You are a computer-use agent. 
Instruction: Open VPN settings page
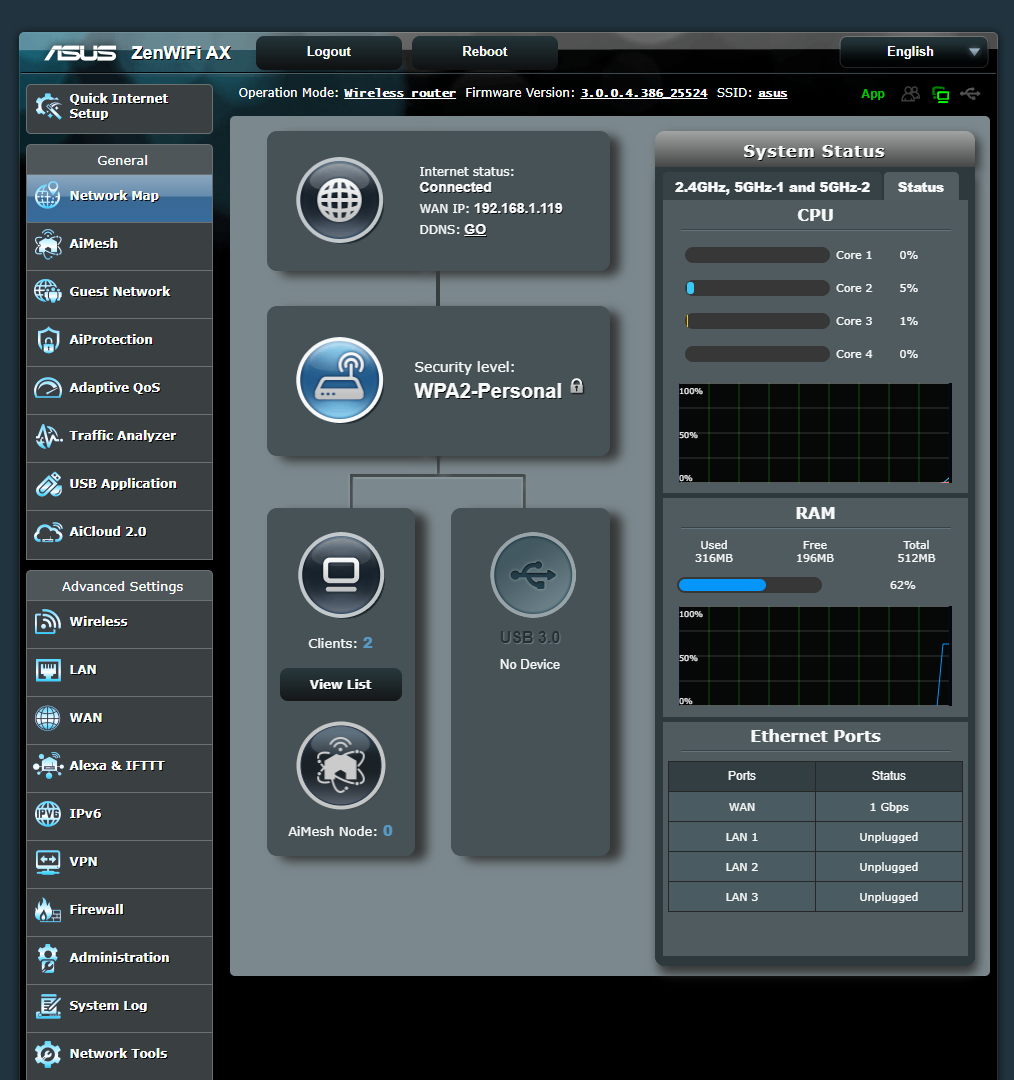pyautogui.click(x=119, y=862)
